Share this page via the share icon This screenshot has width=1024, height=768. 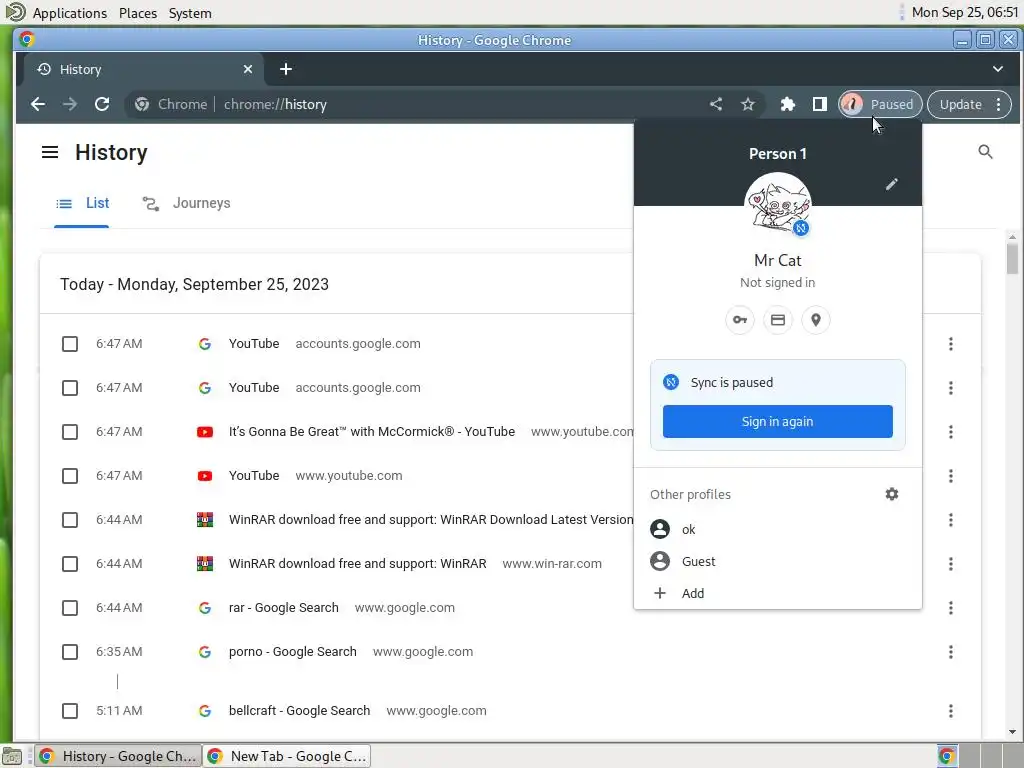(716, 104)
